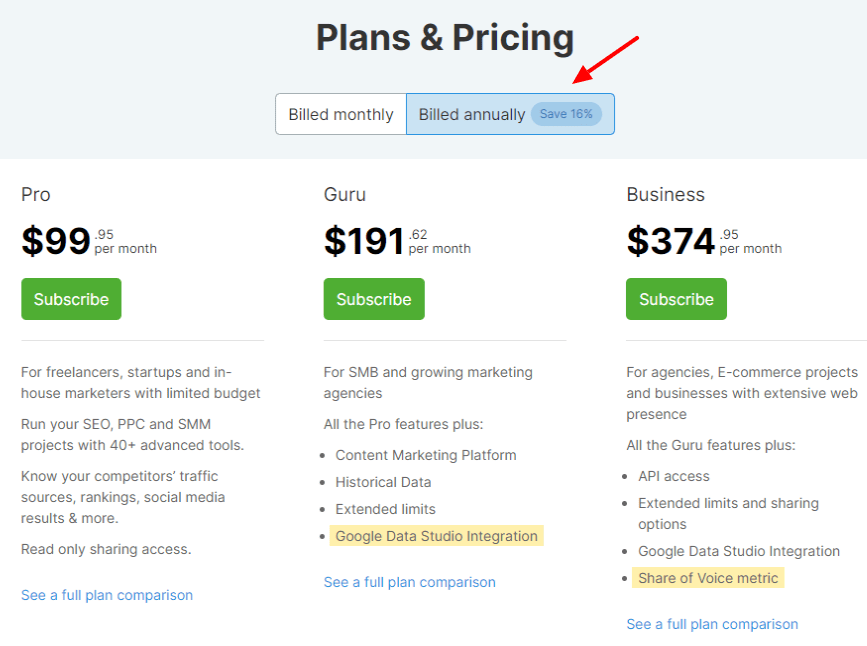Subscribe to the Business plan
This screenshot has width=867, height=646.
pyautogui.click(x=676, y=299)
